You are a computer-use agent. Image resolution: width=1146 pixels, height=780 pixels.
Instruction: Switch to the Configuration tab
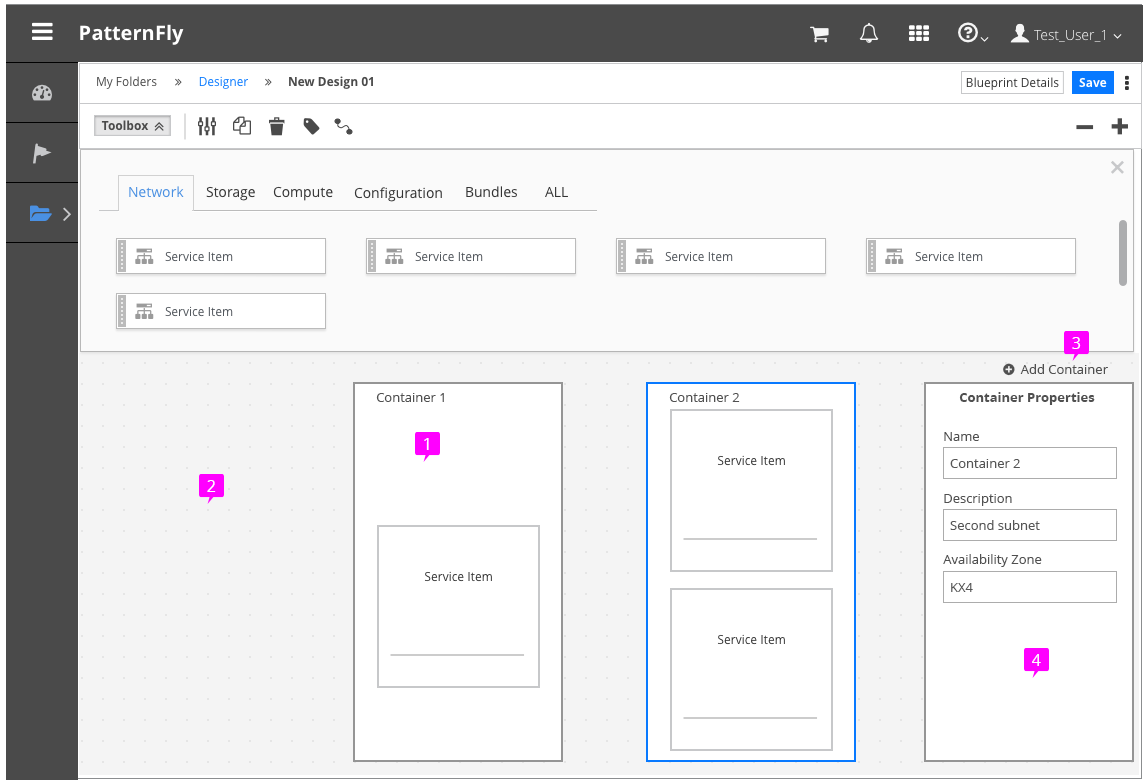(x=398, y=193)
